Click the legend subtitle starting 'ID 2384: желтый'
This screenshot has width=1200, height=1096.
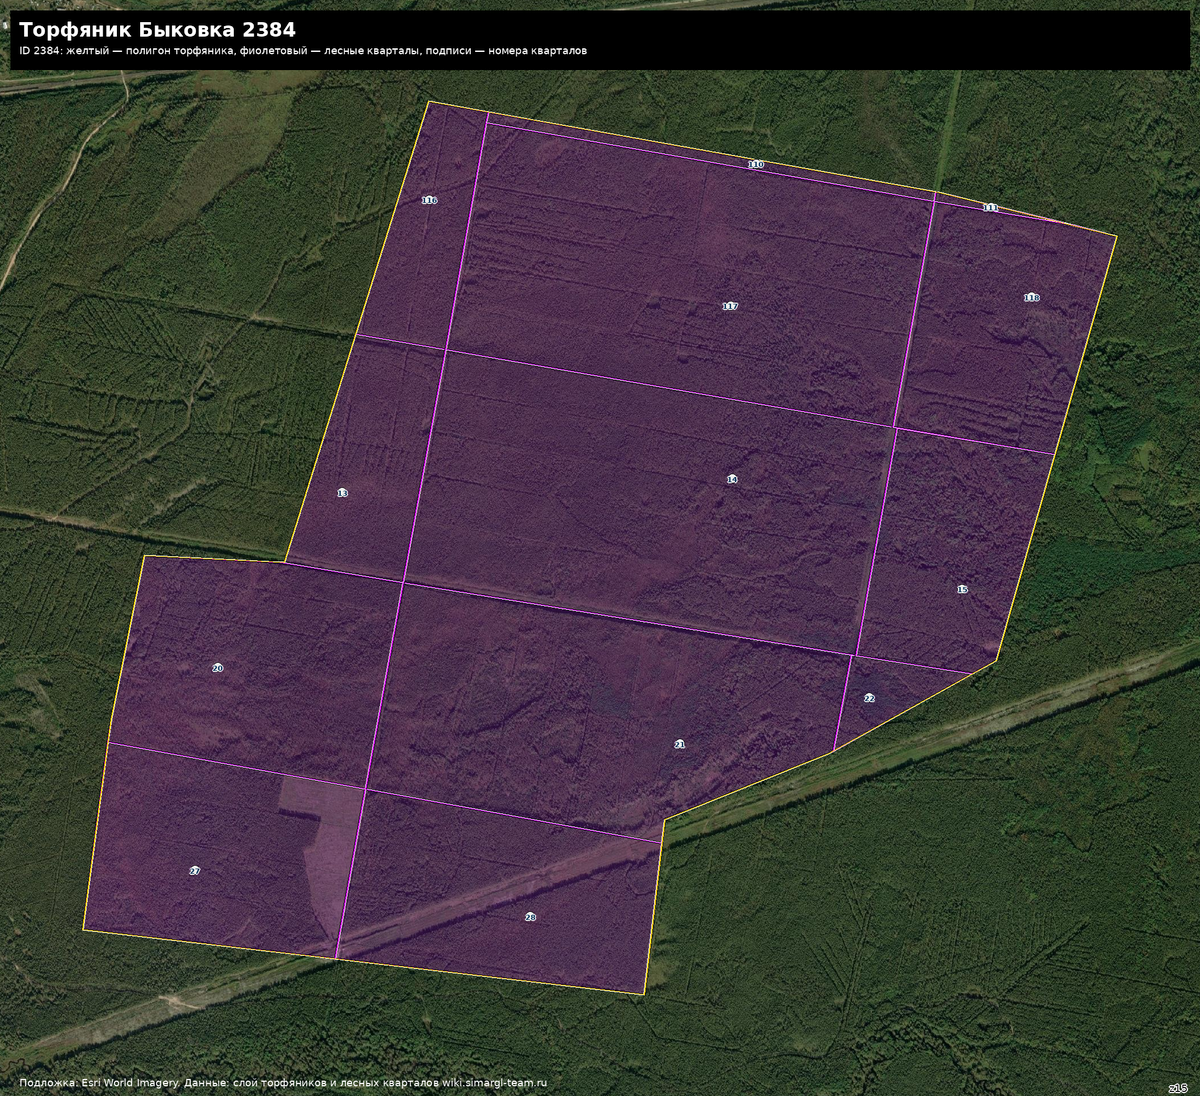[303, 51]
